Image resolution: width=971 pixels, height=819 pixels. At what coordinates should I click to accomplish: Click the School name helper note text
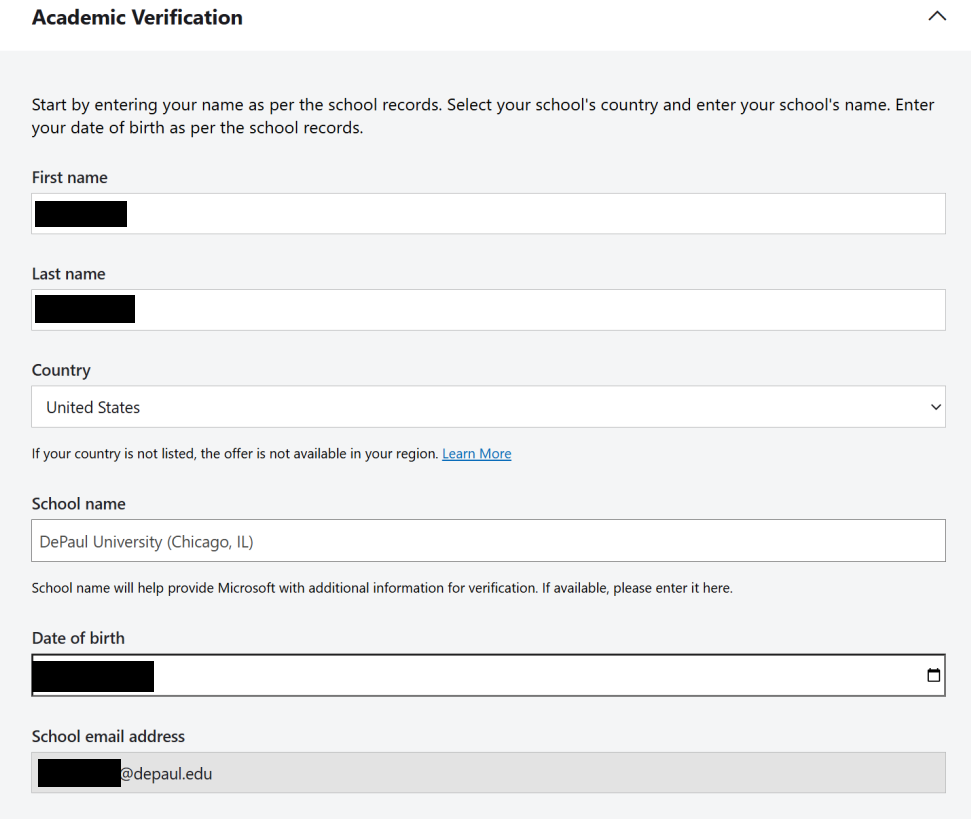pos(382,588)
